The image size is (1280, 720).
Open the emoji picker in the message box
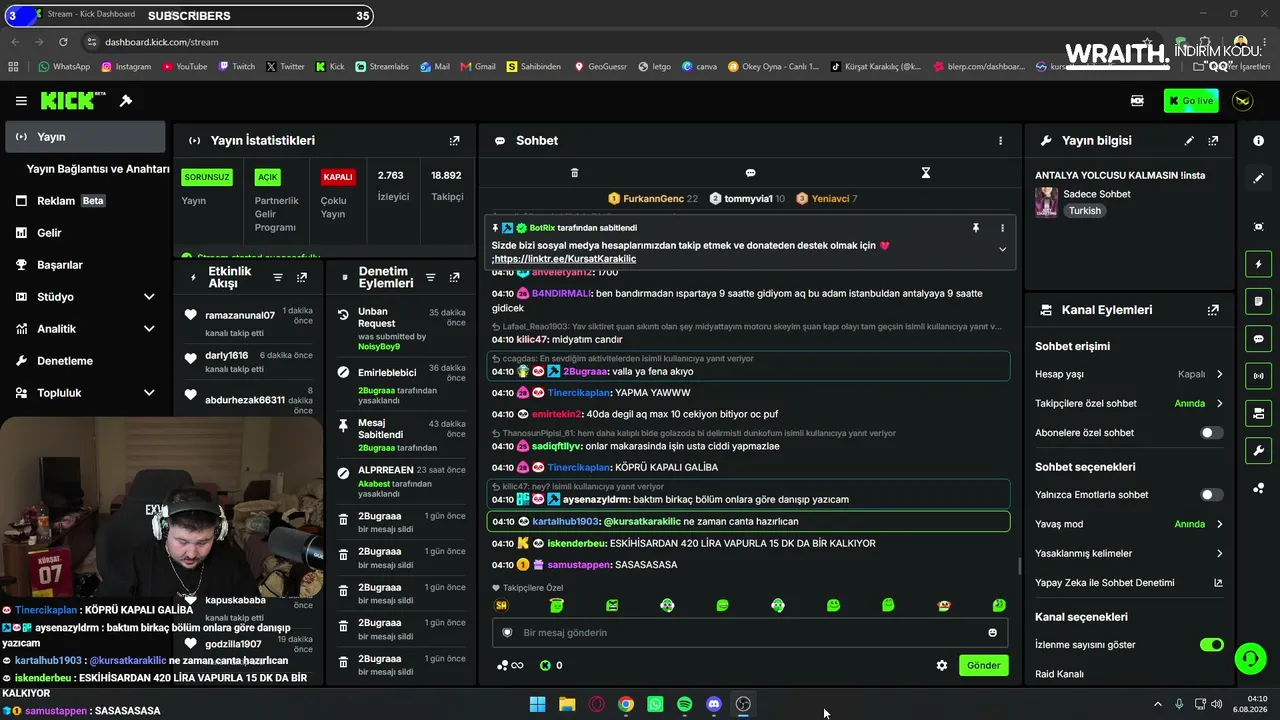(992, 633)
